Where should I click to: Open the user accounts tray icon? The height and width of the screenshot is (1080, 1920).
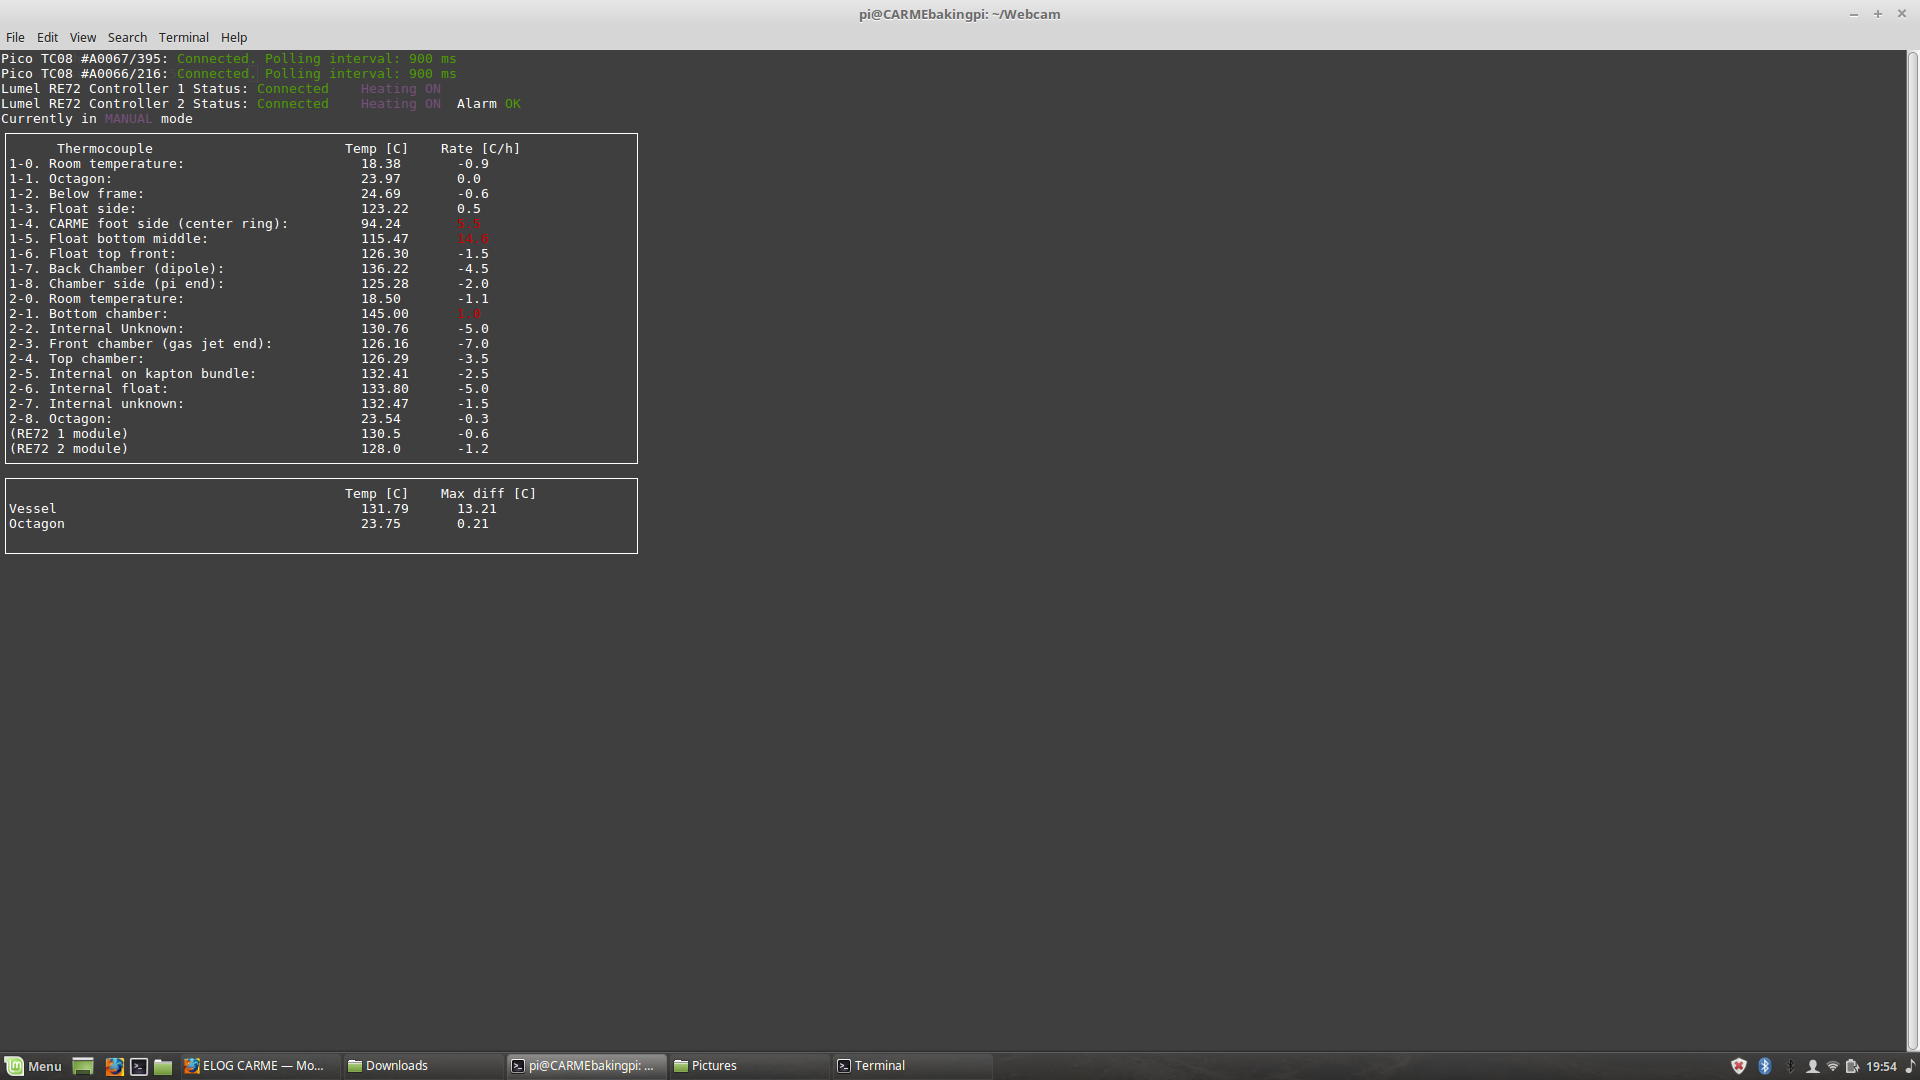pos(1812,1066)
